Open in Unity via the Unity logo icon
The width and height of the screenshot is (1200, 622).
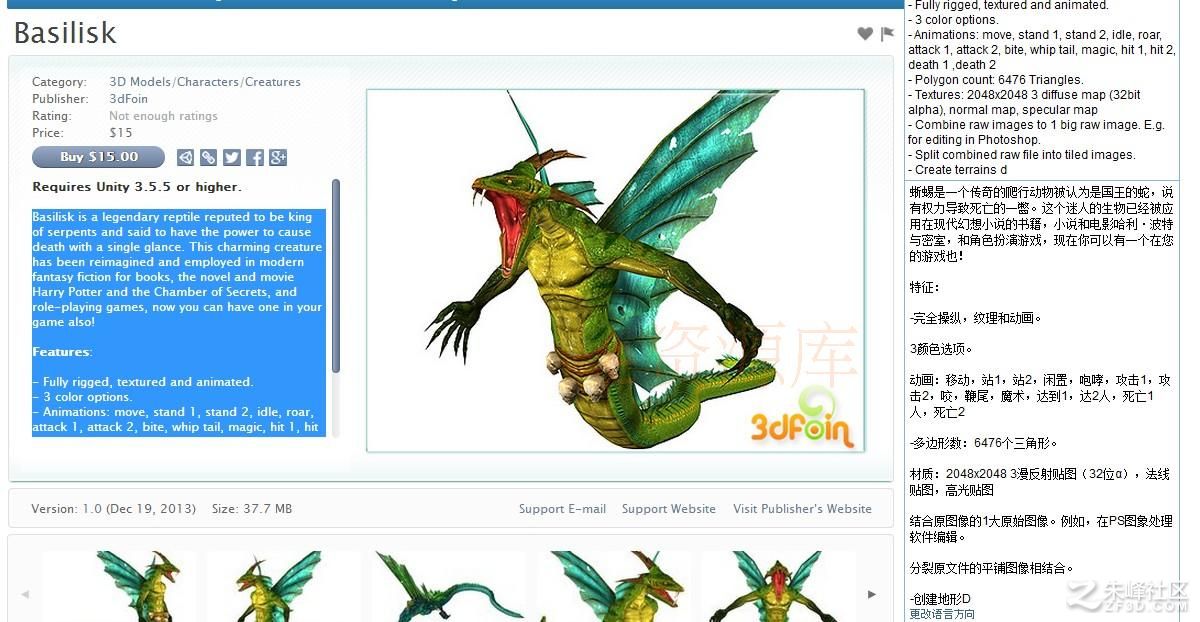click(x=186, y=157)
